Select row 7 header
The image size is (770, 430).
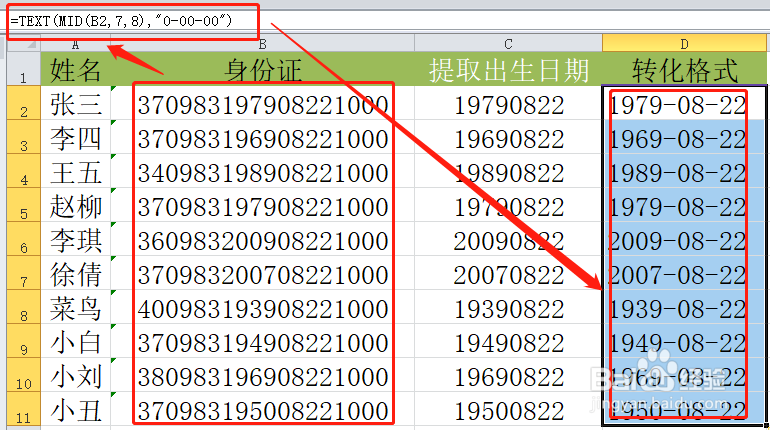pyautogui.click(x=24, y=272)
